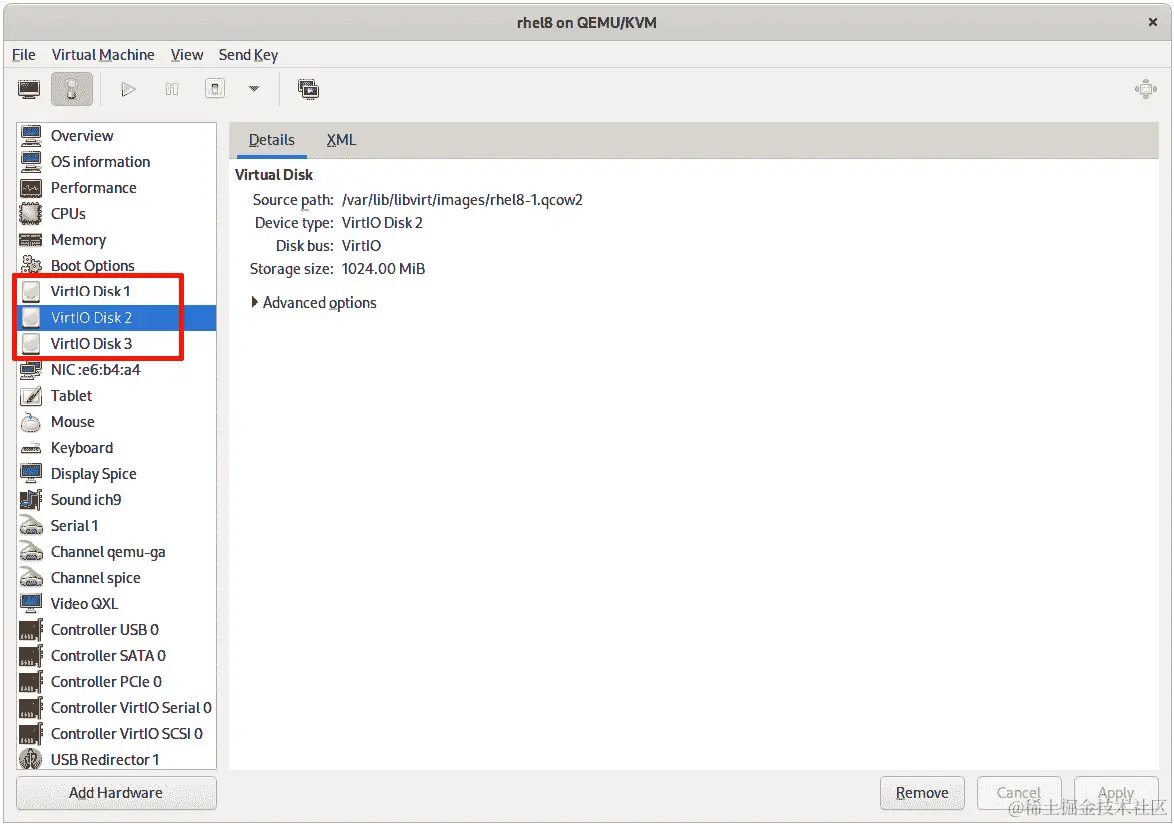Show the graphical console view icon
The image size is (1174, 824).
tap(29, 90)
